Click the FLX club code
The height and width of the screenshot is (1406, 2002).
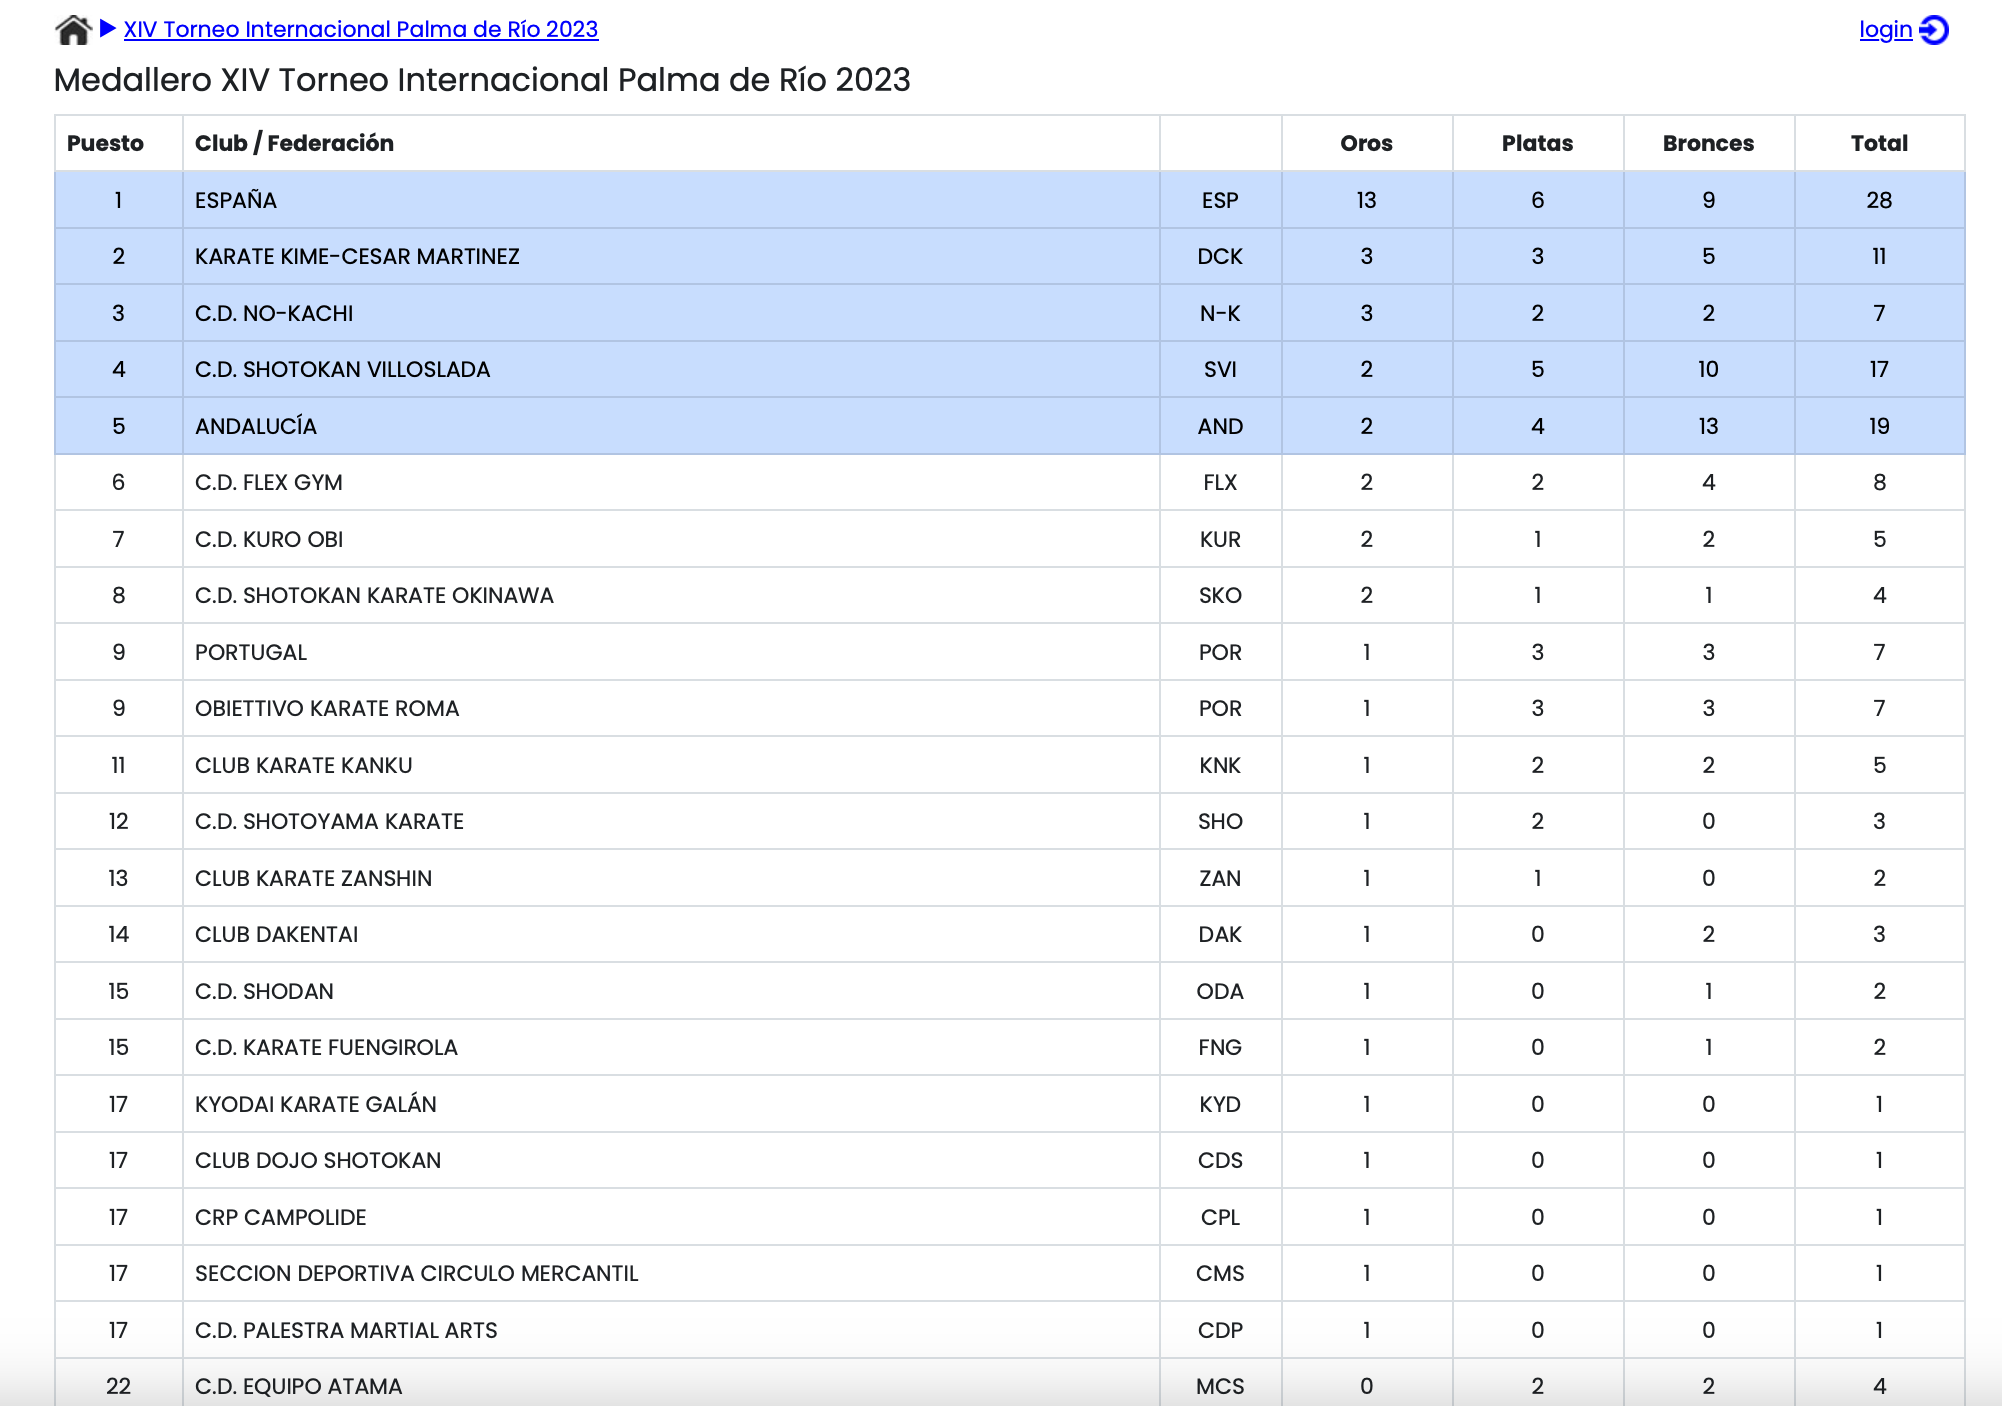1220,482
